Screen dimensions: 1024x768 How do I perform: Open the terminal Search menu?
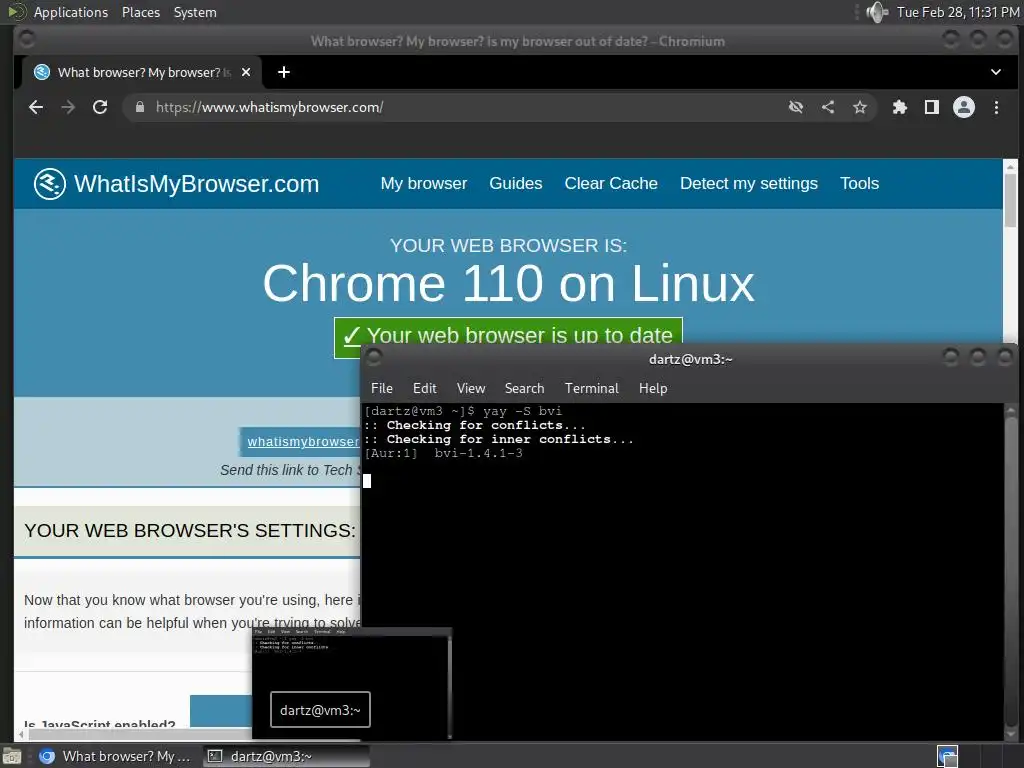click(524, 389)
